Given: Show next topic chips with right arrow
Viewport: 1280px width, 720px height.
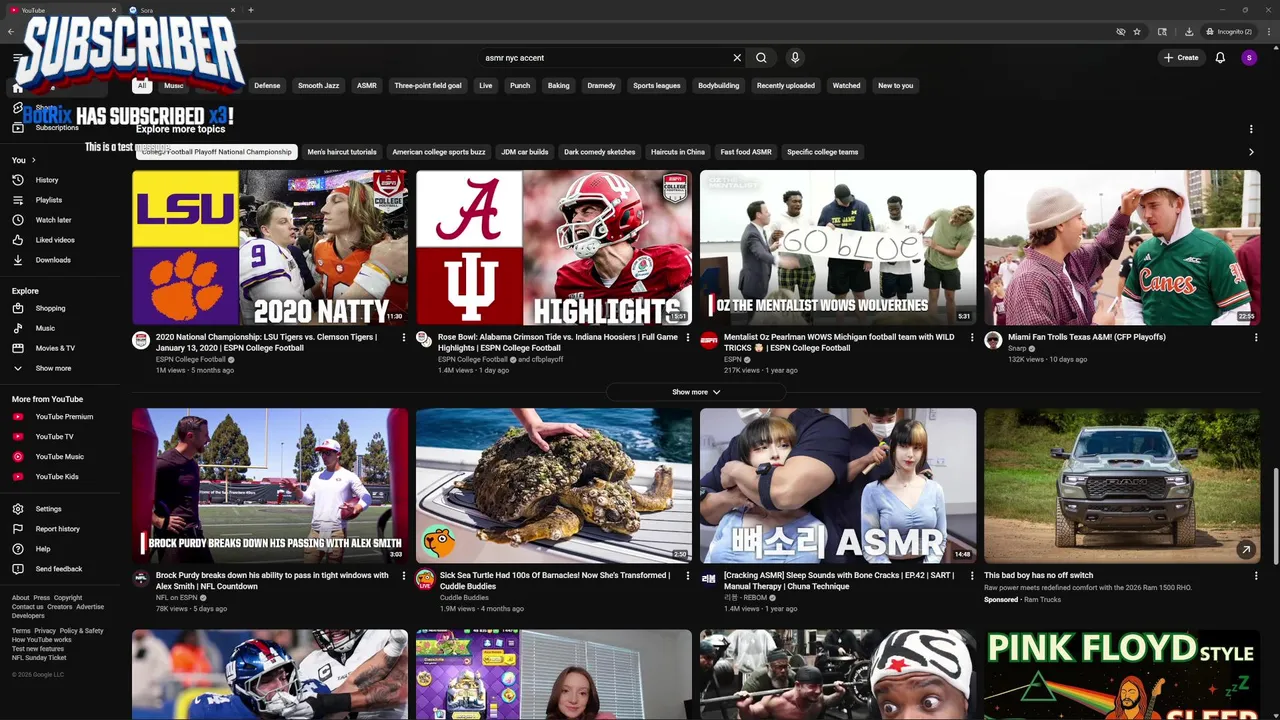Looking at the screenshot, I should 1251,152.
